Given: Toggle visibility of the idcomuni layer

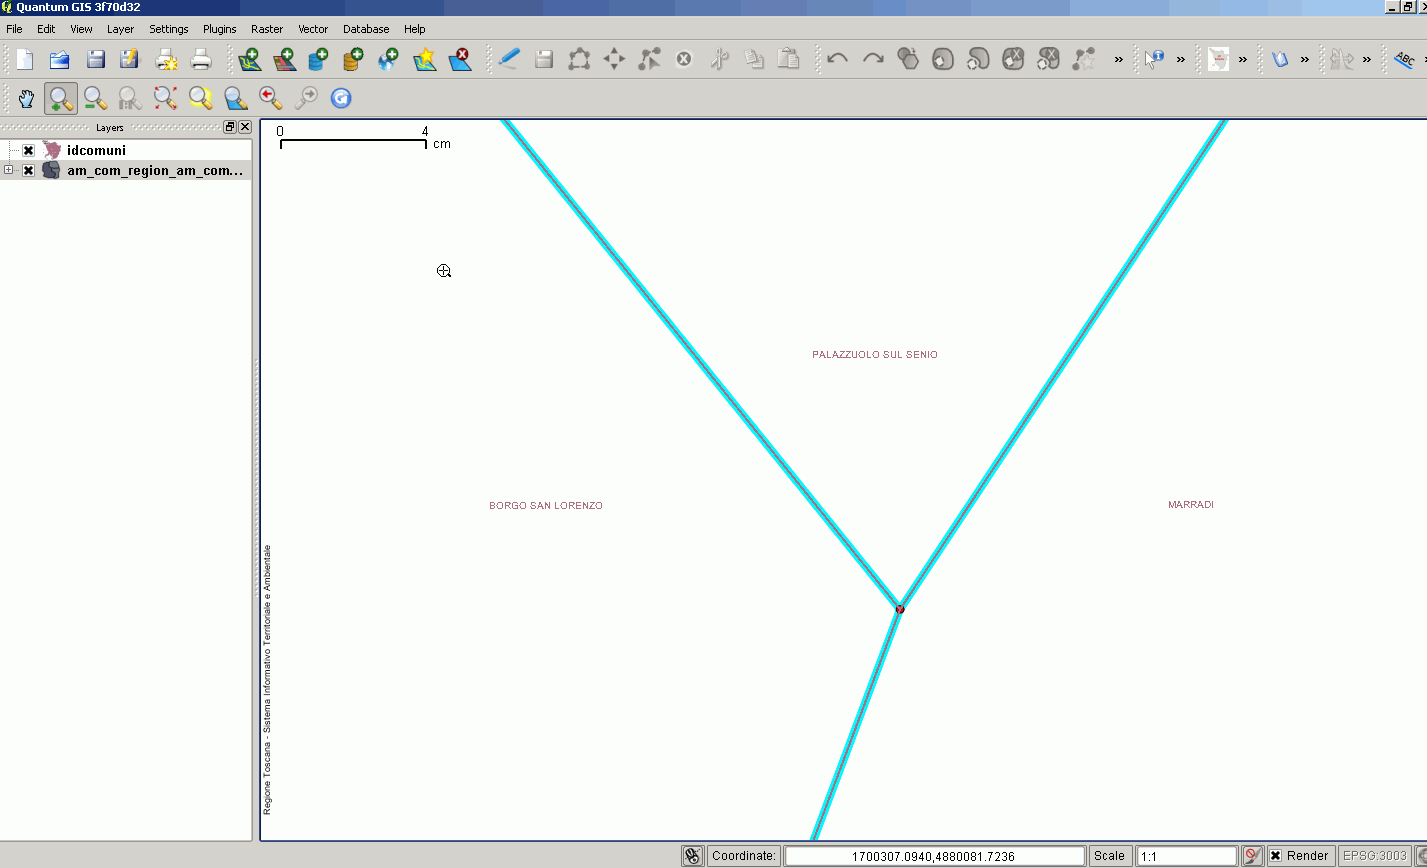Looking at the screenshot, I should [29, 150].
